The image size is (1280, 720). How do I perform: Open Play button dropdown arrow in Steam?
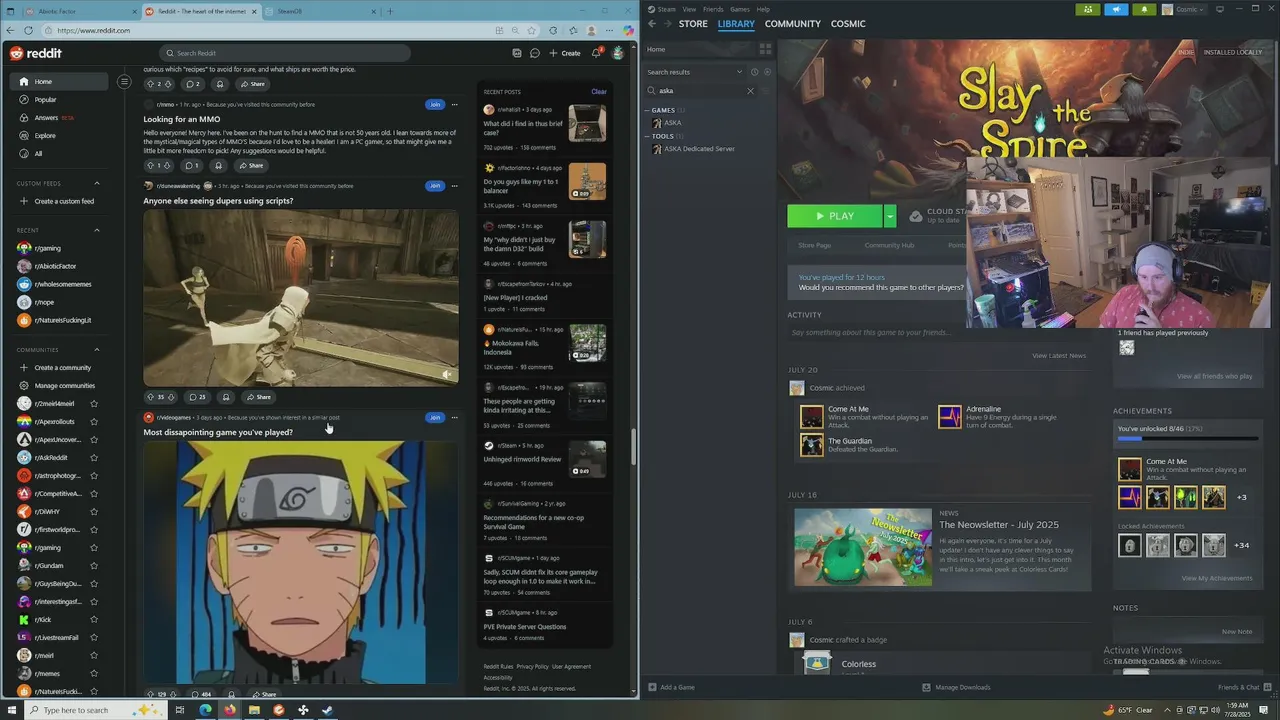click(889, 216)
